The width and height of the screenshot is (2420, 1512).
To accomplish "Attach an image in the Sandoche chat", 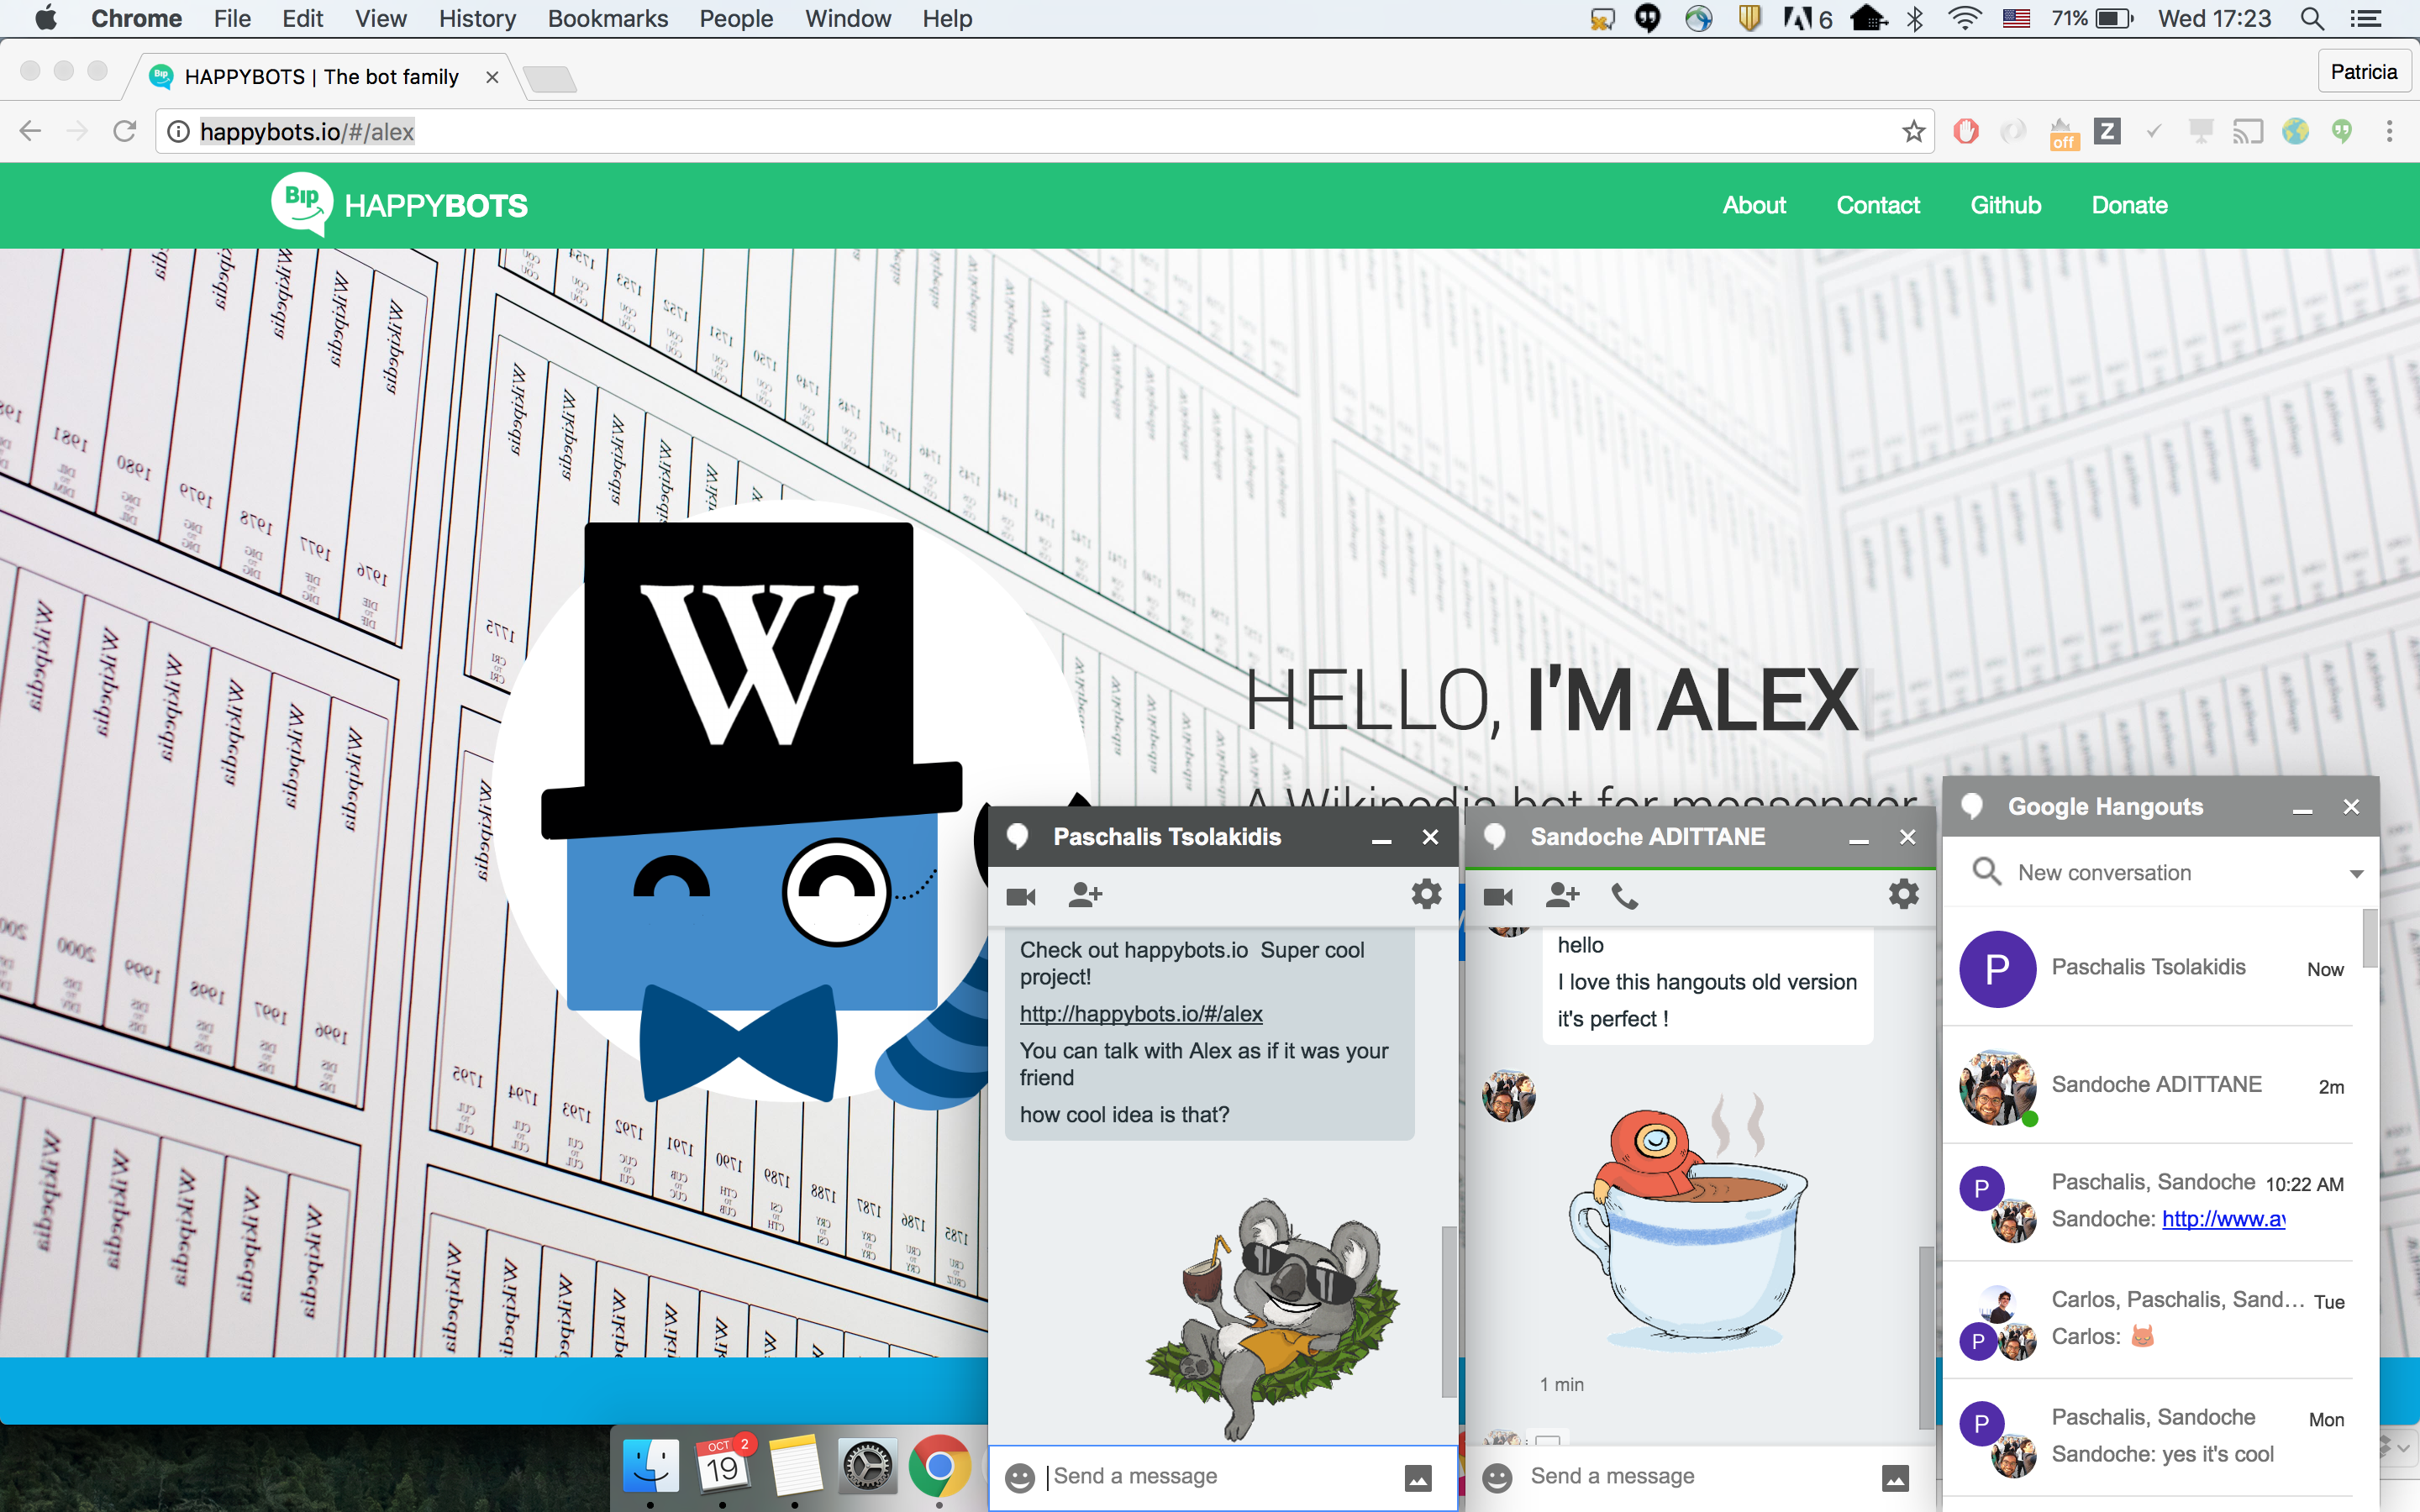I will (1897, 1477).
